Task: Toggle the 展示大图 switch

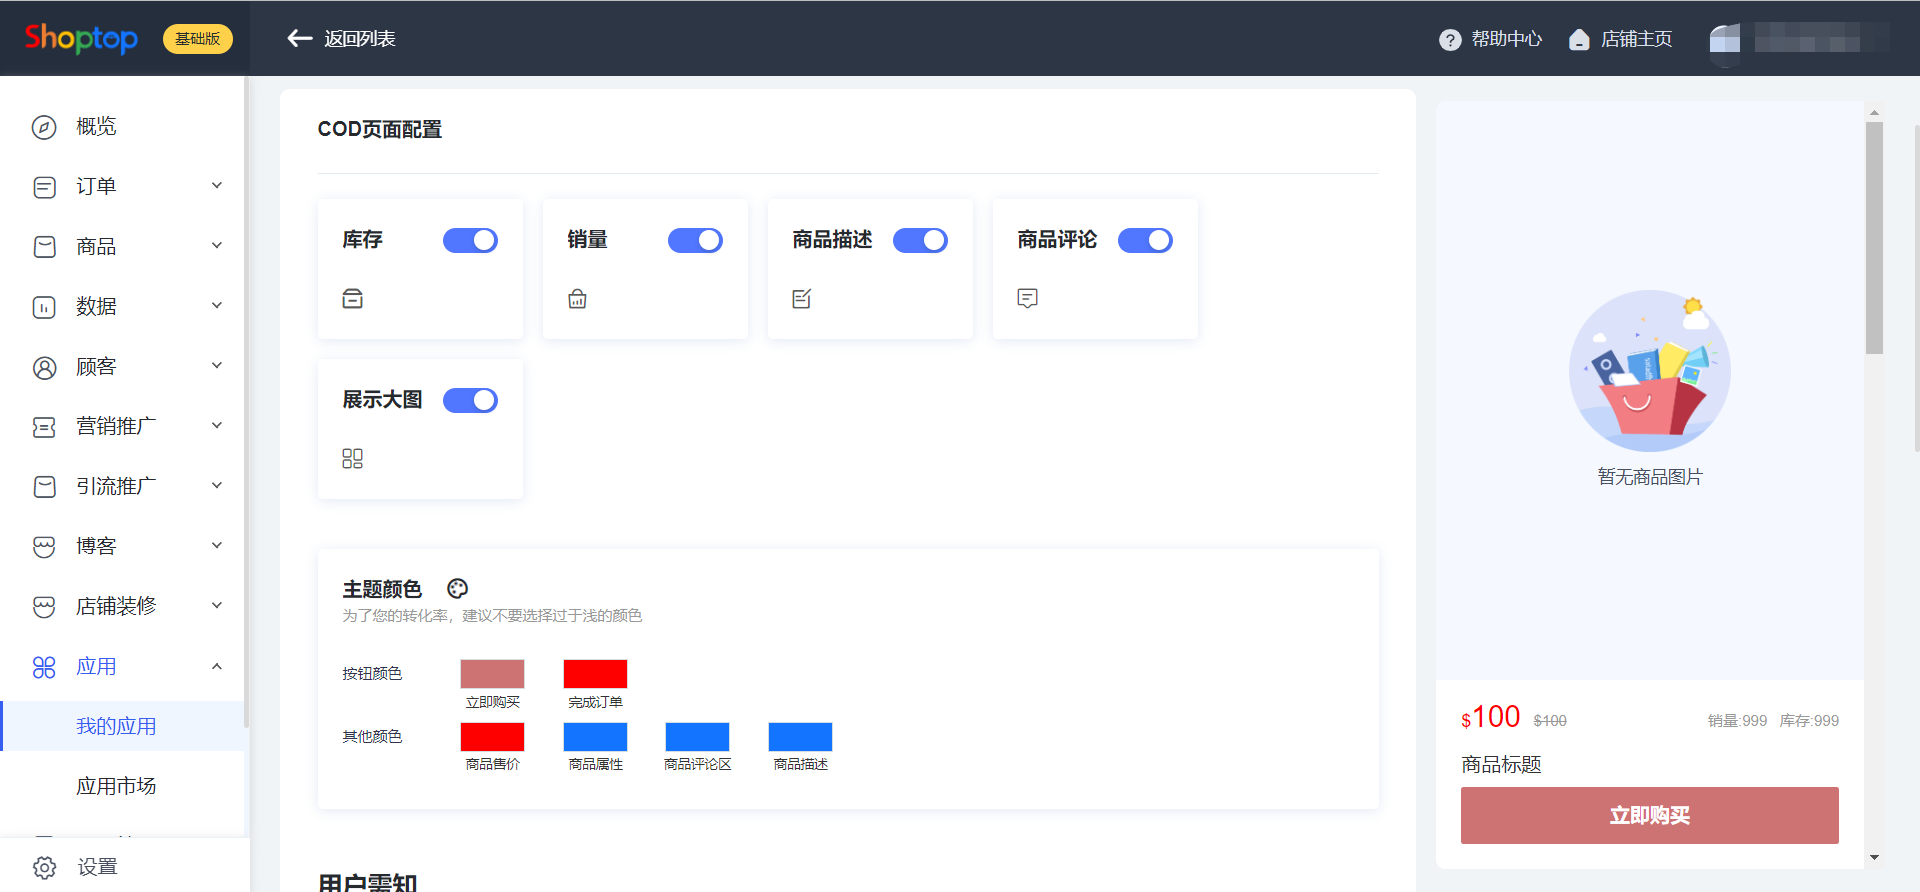Action: pyautogui.click(x=470, y=400)
